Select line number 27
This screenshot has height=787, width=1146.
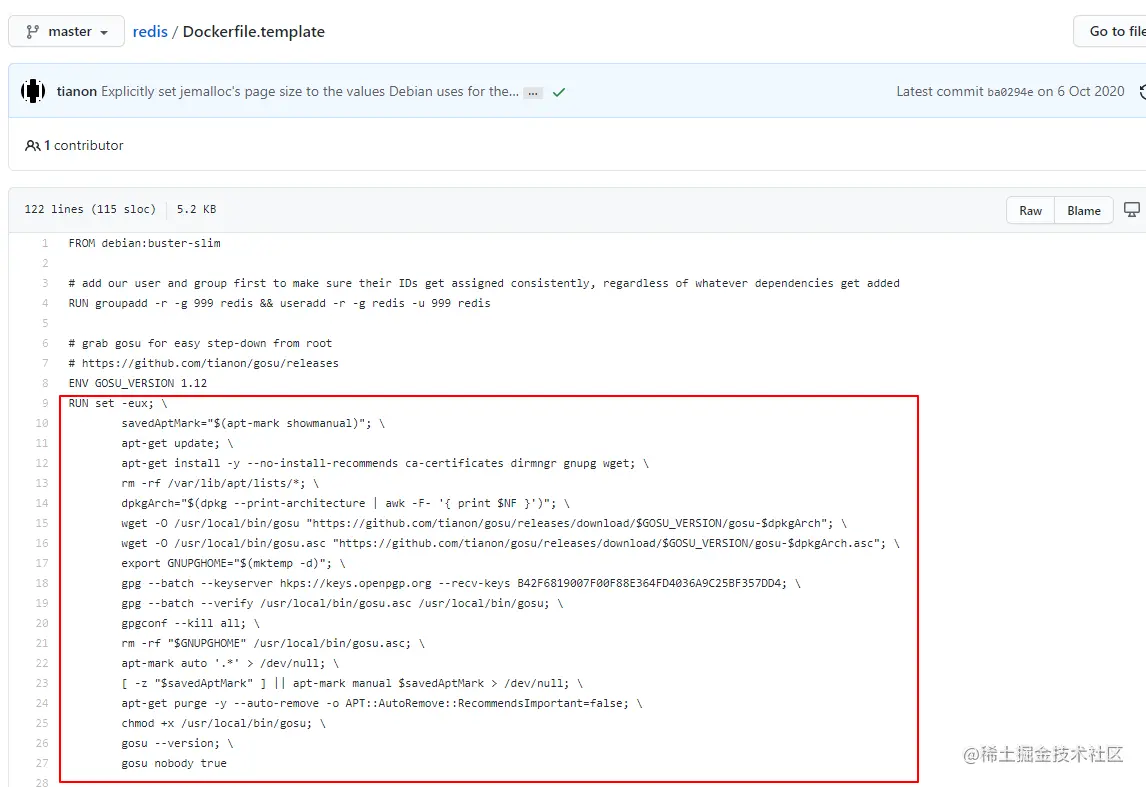point(42,763)
